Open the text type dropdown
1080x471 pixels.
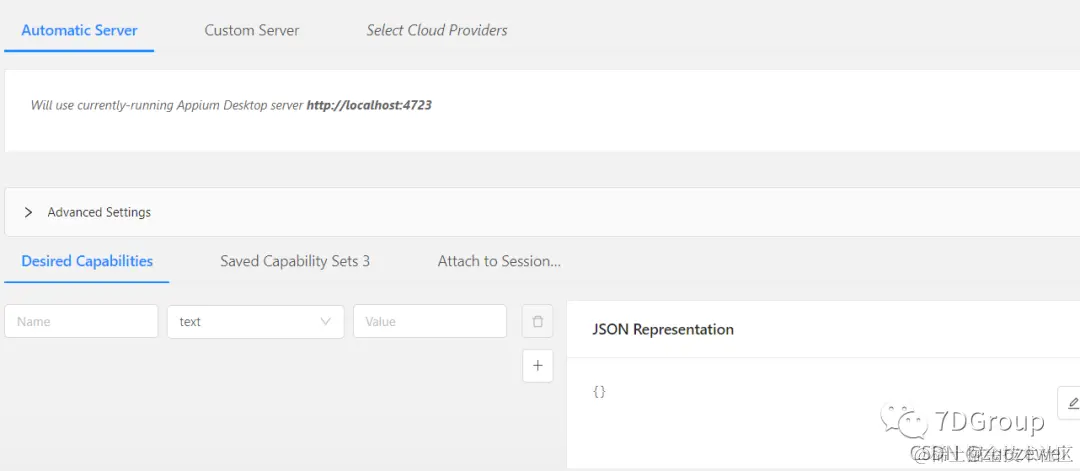click(x=256, y=322)
